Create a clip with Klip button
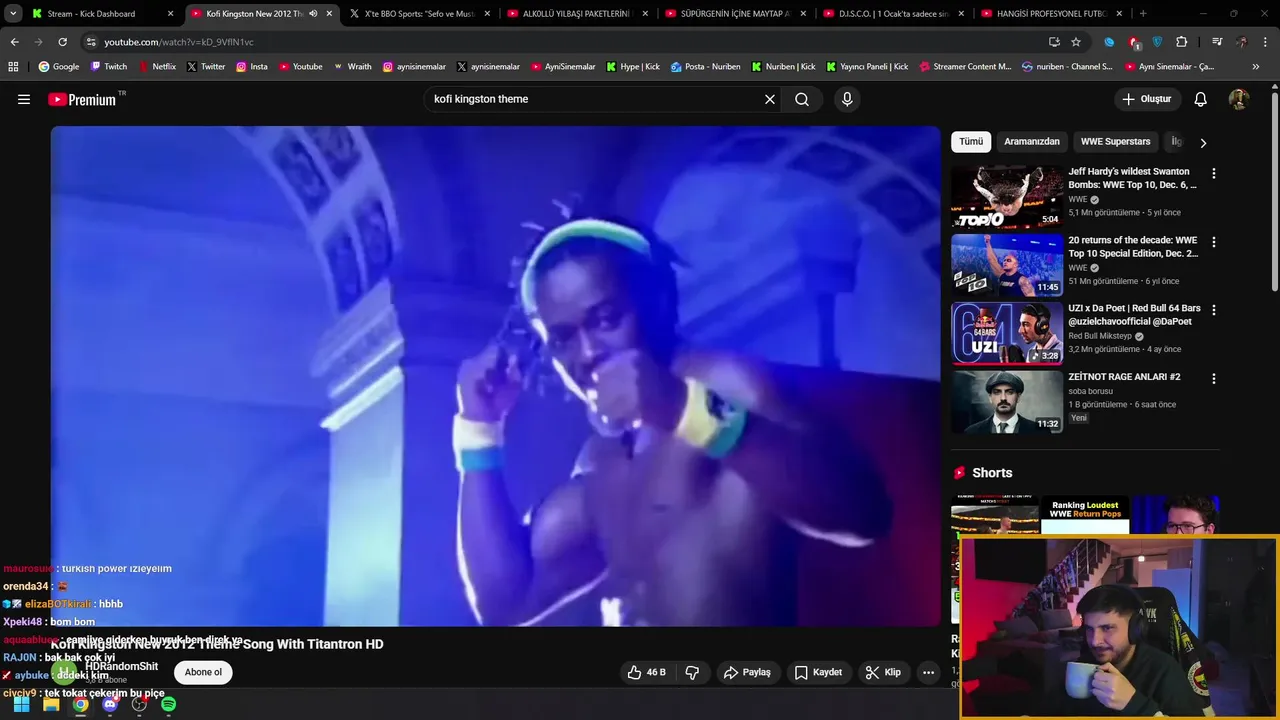 click(883, 672)
